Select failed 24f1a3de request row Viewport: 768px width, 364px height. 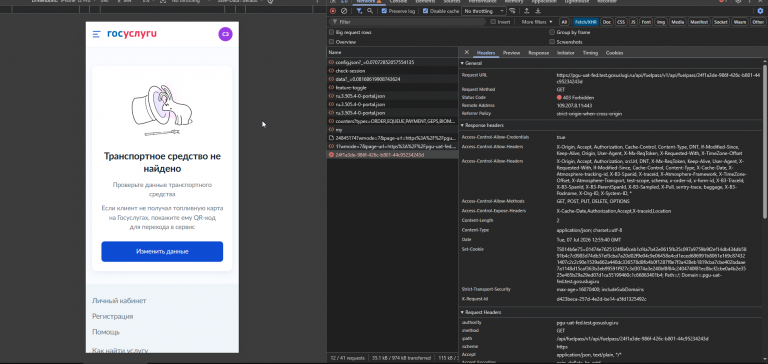pyautogui.click(x=392, y=155)
